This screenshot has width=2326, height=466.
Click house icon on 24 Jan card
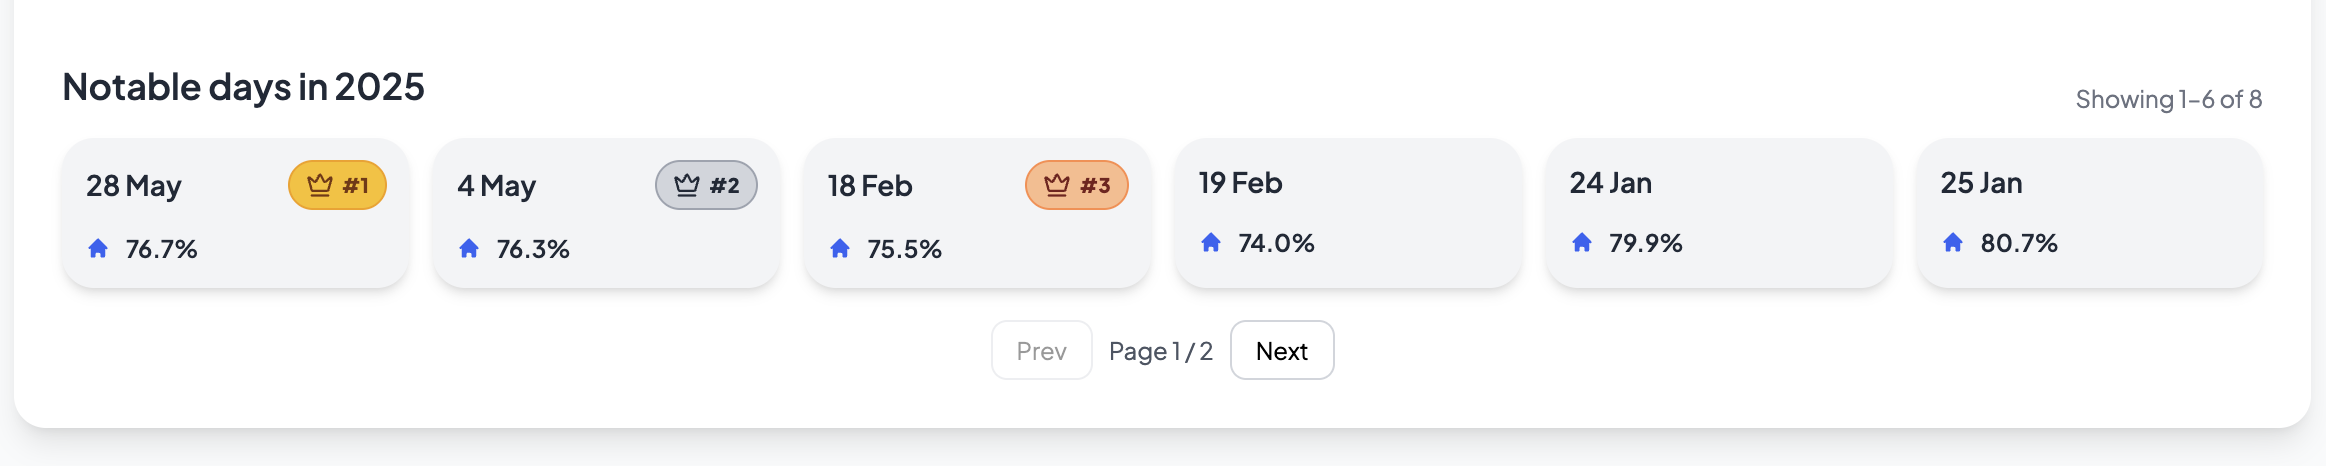pyautogui.click(x=1582, y=242)
